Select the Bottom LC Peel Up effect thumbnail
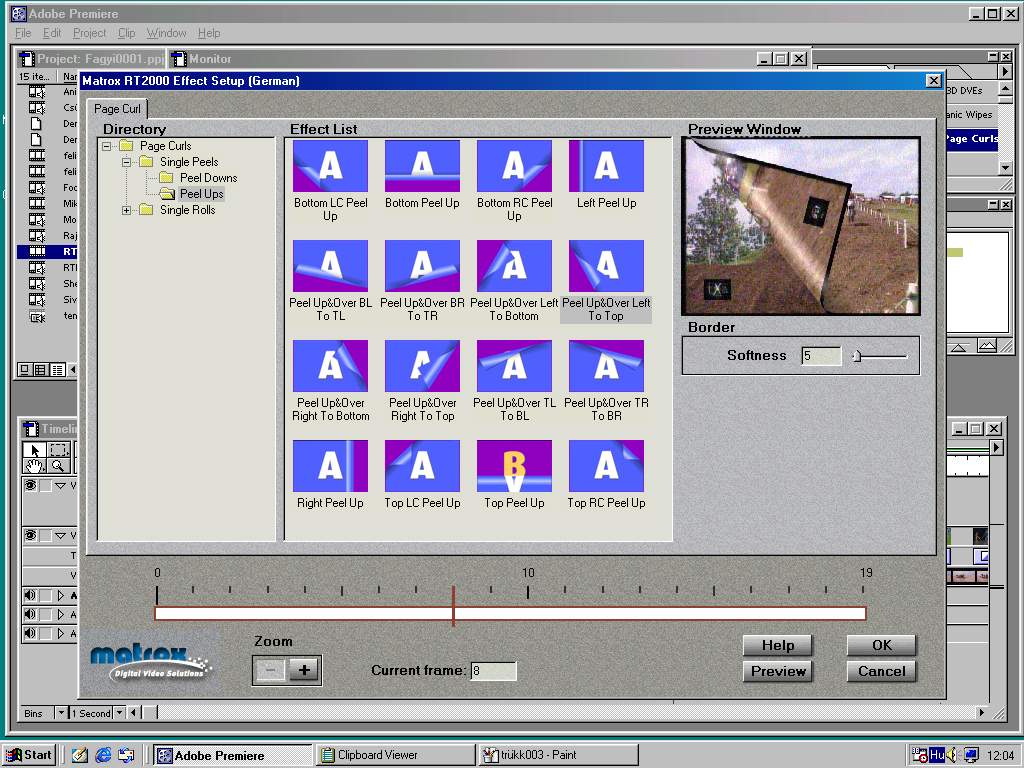This screenshot has height=768, width=1024. tap(330, 166)
